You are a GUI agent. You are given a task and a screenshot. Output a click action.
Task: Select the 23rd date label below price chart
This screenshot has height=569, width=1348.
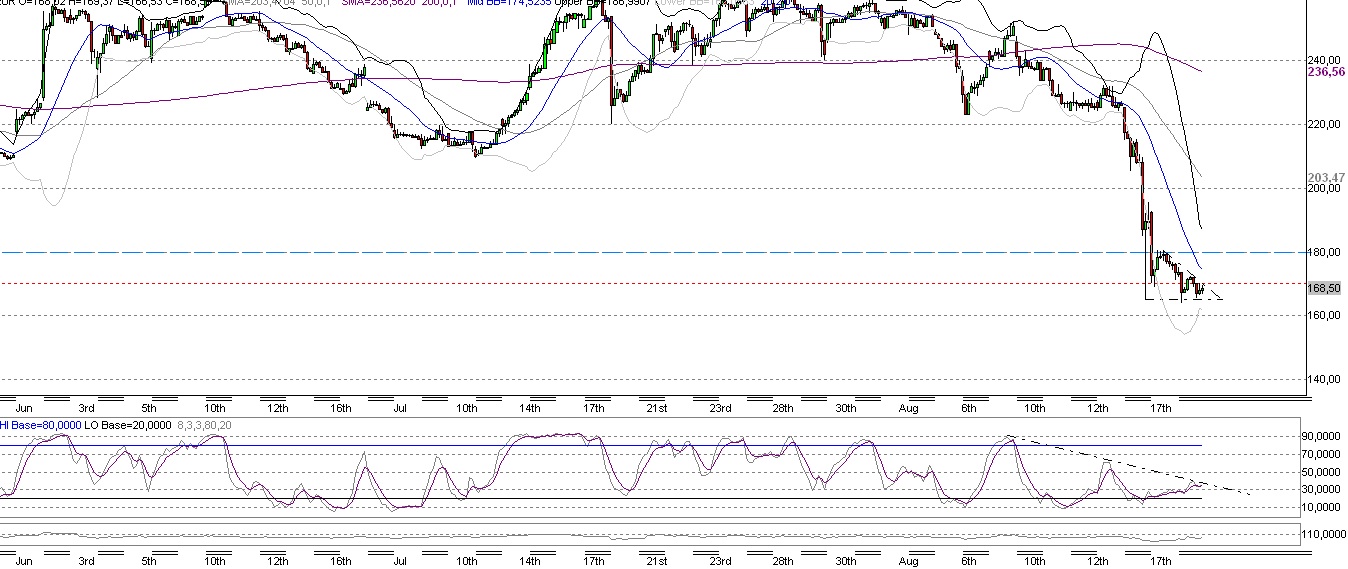click(x=720, y=408)
